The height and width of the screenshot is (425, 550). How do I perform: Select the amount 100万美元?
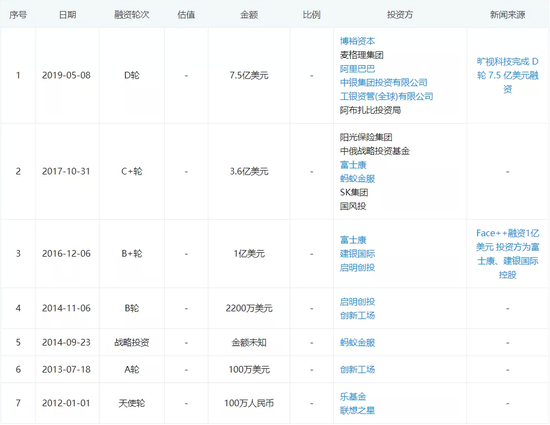(x=249, y=369)
